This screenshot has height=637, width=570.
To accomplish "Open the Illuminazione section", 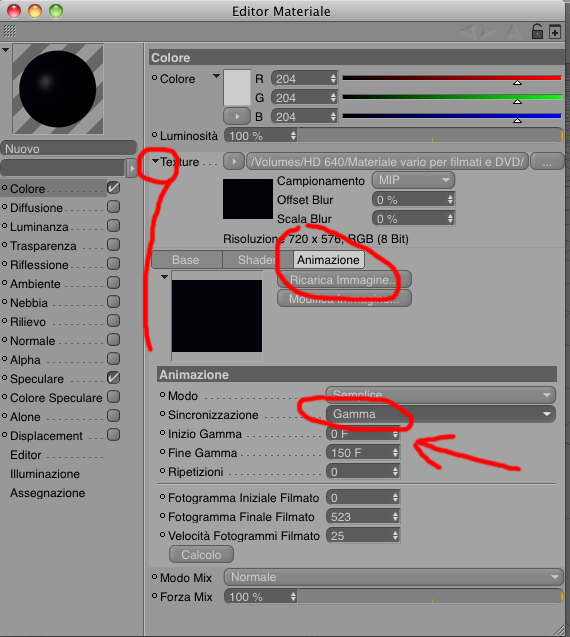I will tap(45, 474).
